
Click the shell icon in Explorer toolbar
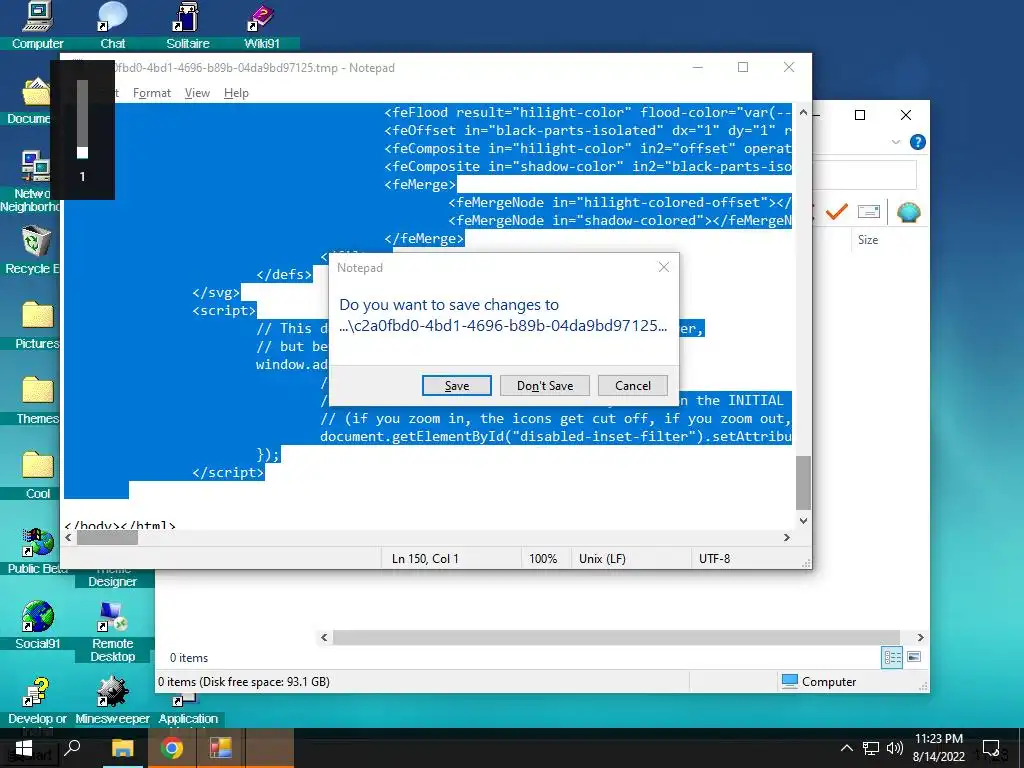(908, 212)
